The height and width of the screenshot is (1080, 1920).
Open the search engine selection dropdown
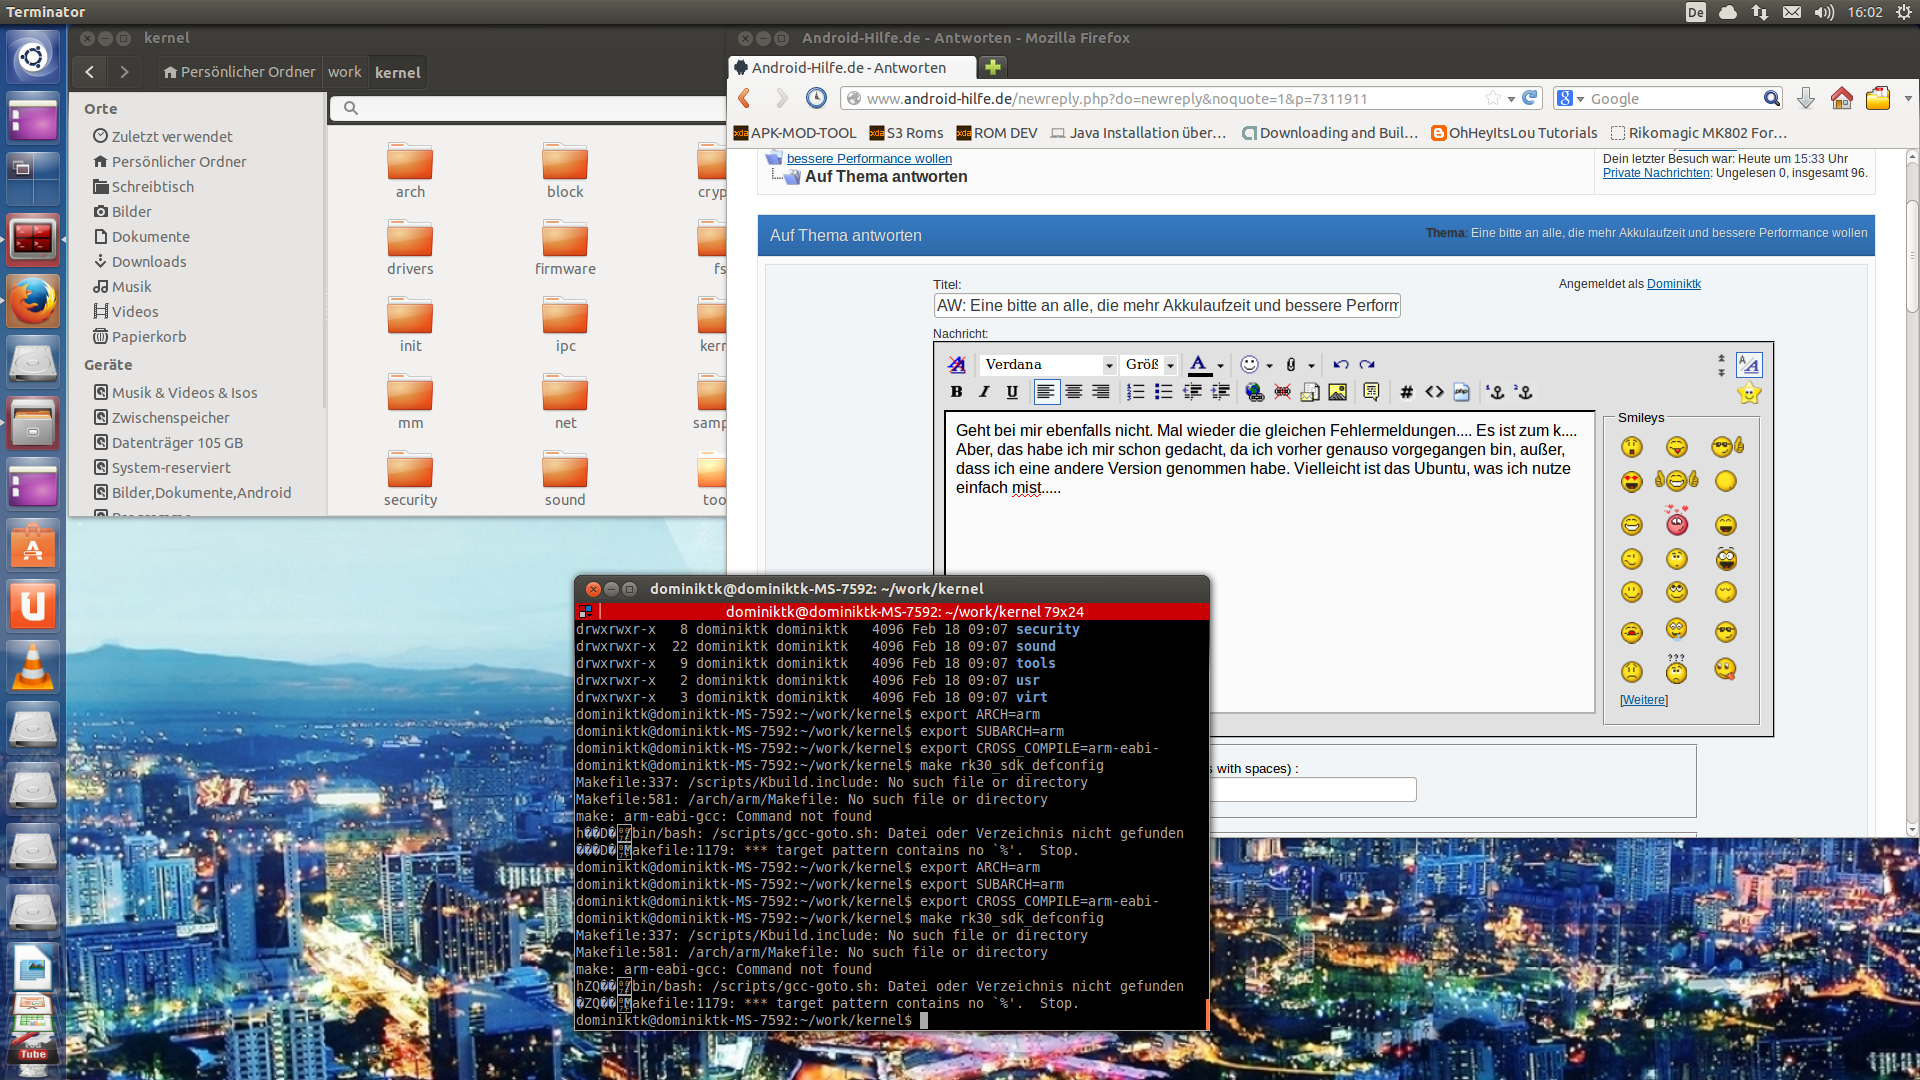pyautogui.click(x=1571, y=99)
